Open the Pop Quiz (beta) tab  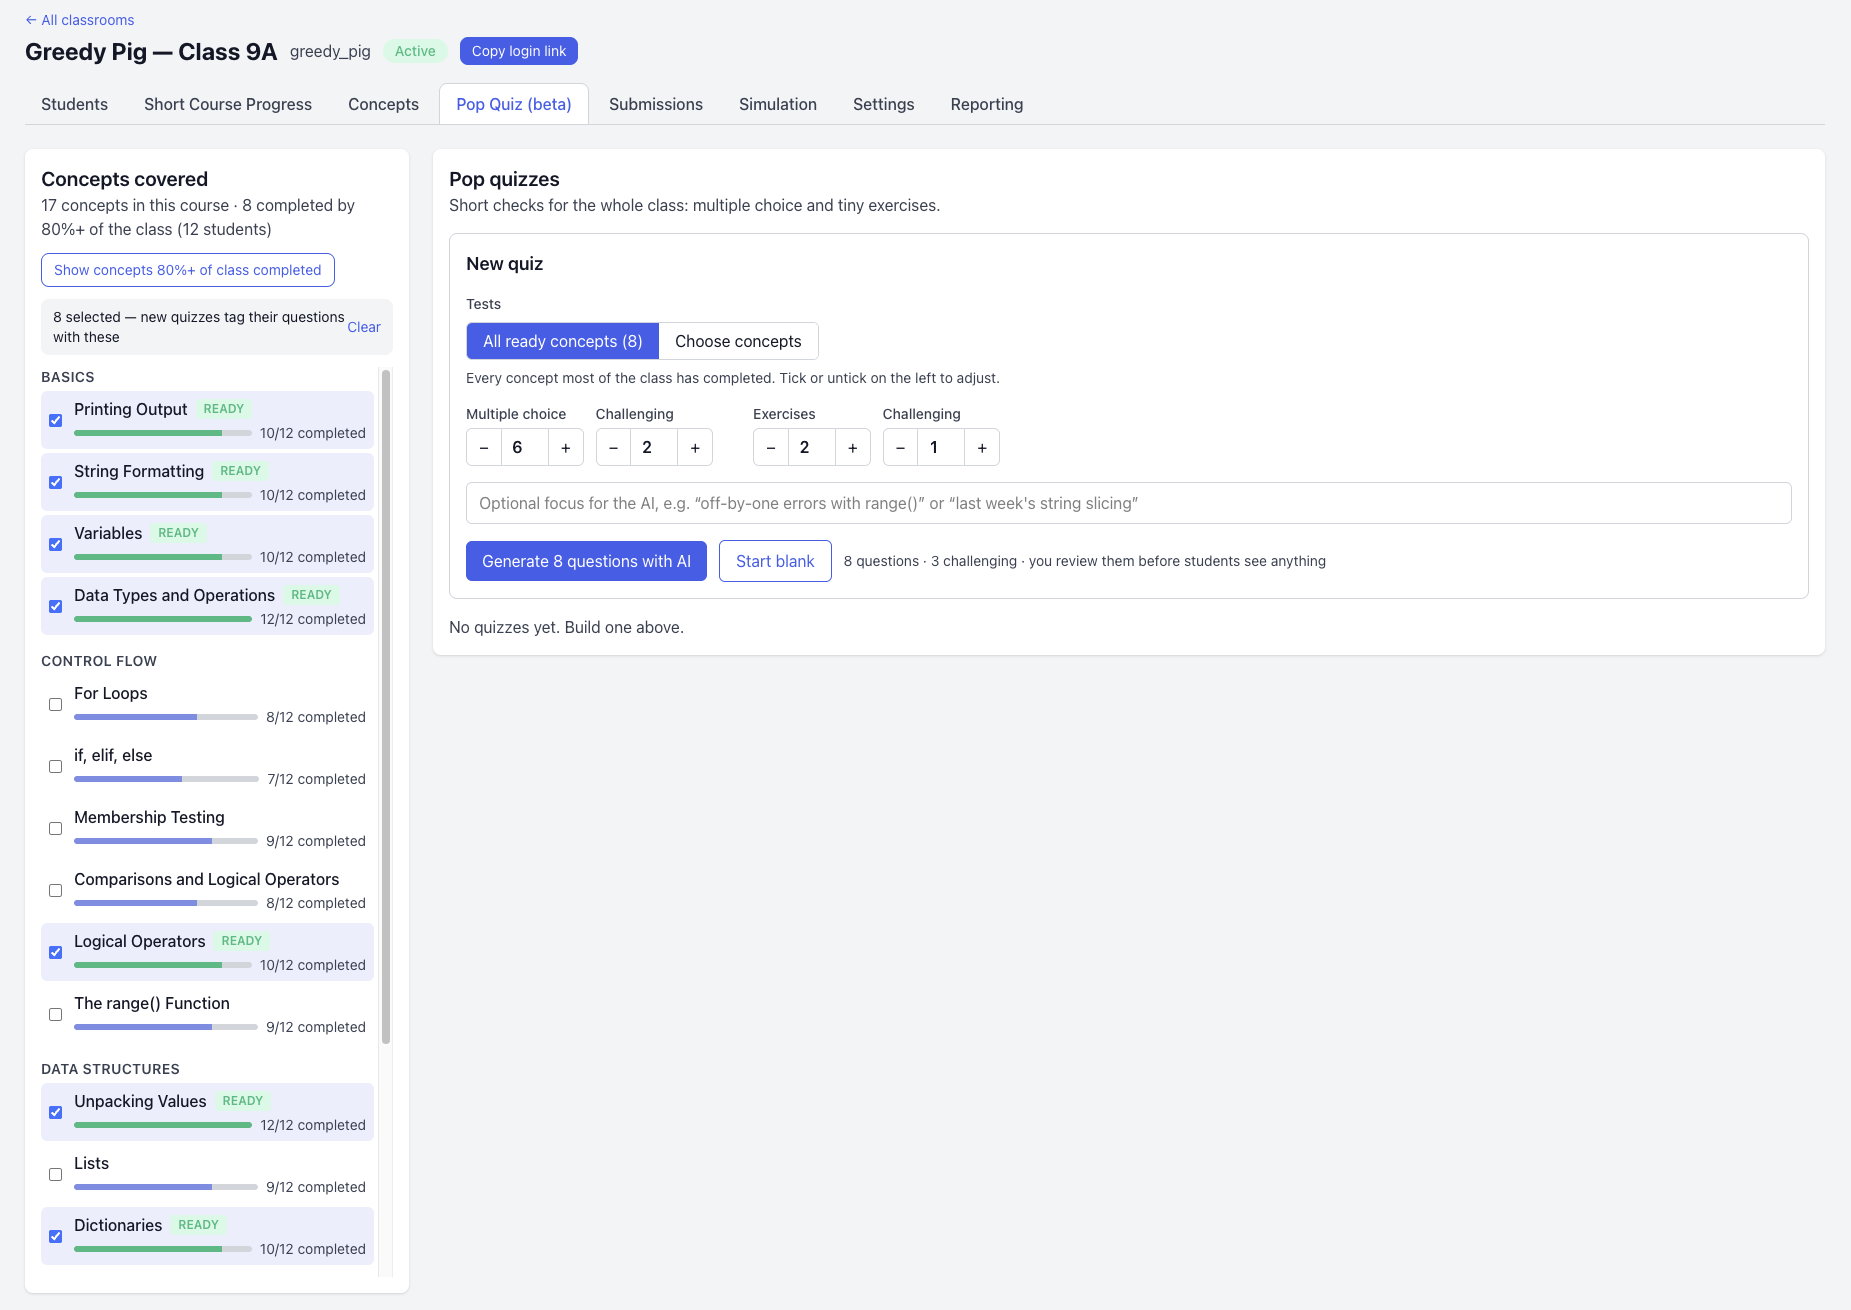click(x=514, y=104)
